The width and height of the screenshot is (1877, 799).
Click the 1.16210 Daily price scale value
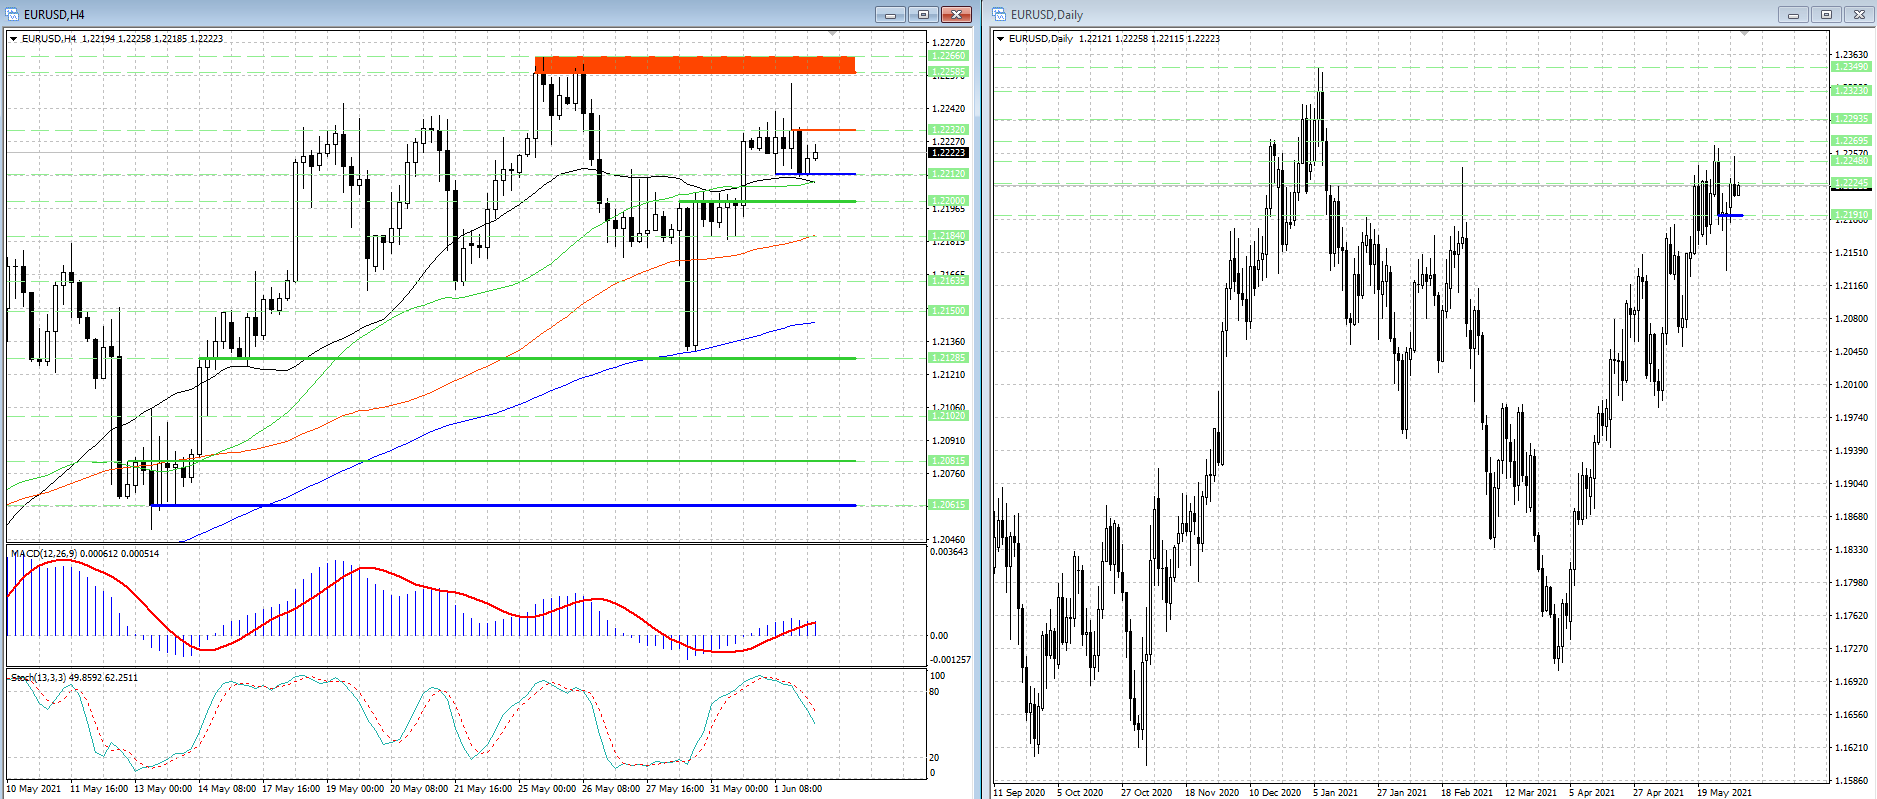[x=1851, y=748]
